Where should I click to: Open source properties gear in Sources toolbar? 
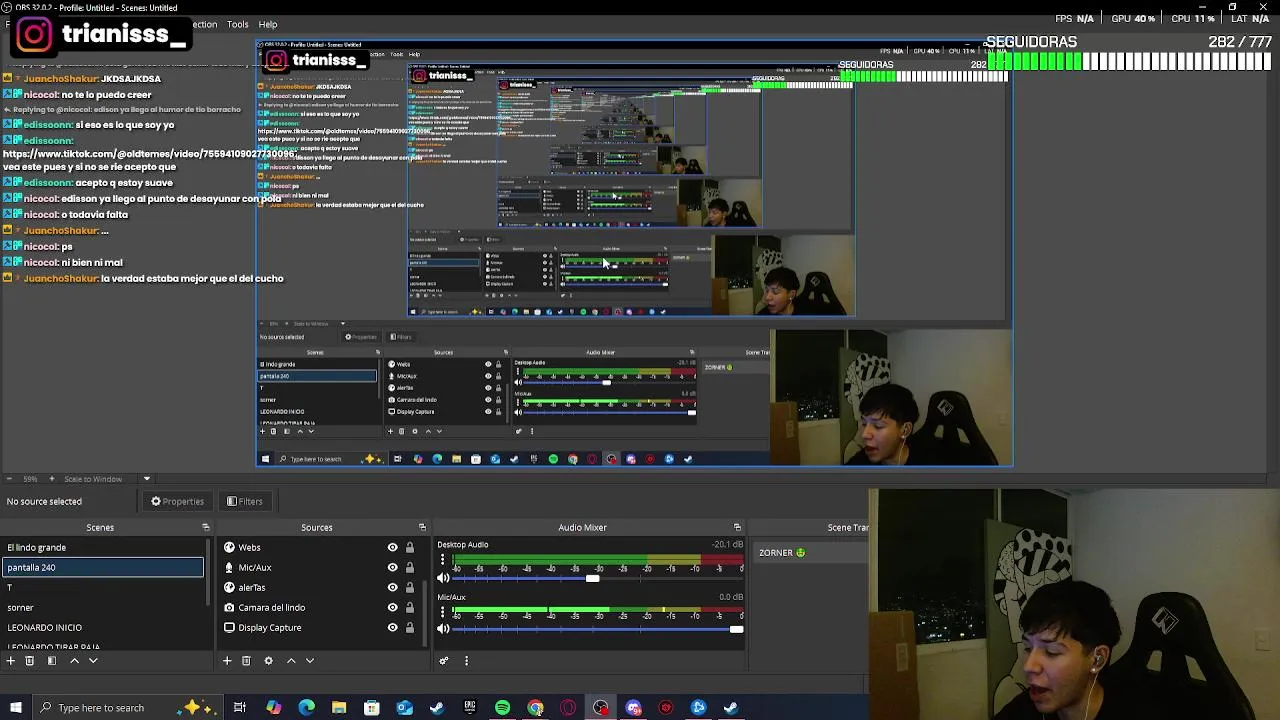268,660
